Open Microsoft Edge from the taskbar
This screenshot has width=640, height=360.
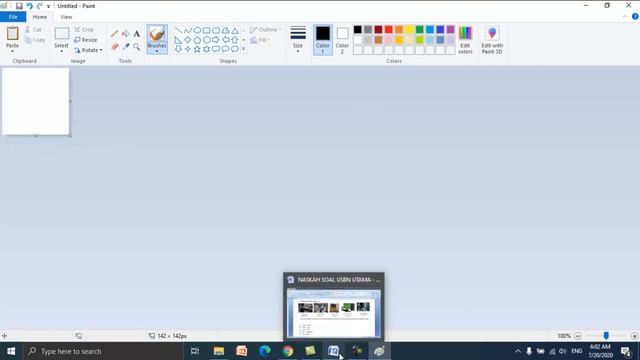(x=265, y=351)
